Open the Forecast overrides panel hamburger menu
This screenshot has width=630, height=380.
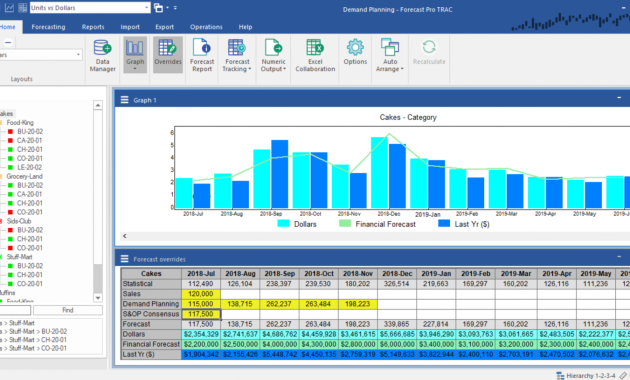point(125,259)
